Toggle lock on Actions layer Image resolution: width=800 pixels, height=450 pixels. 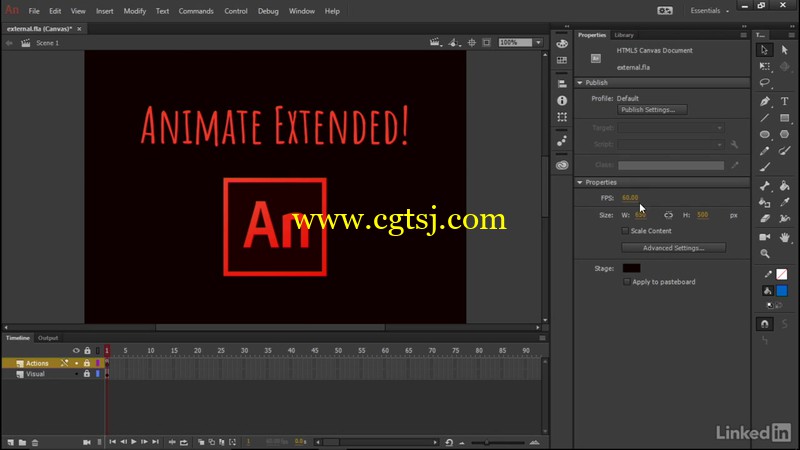coord(87,363)
